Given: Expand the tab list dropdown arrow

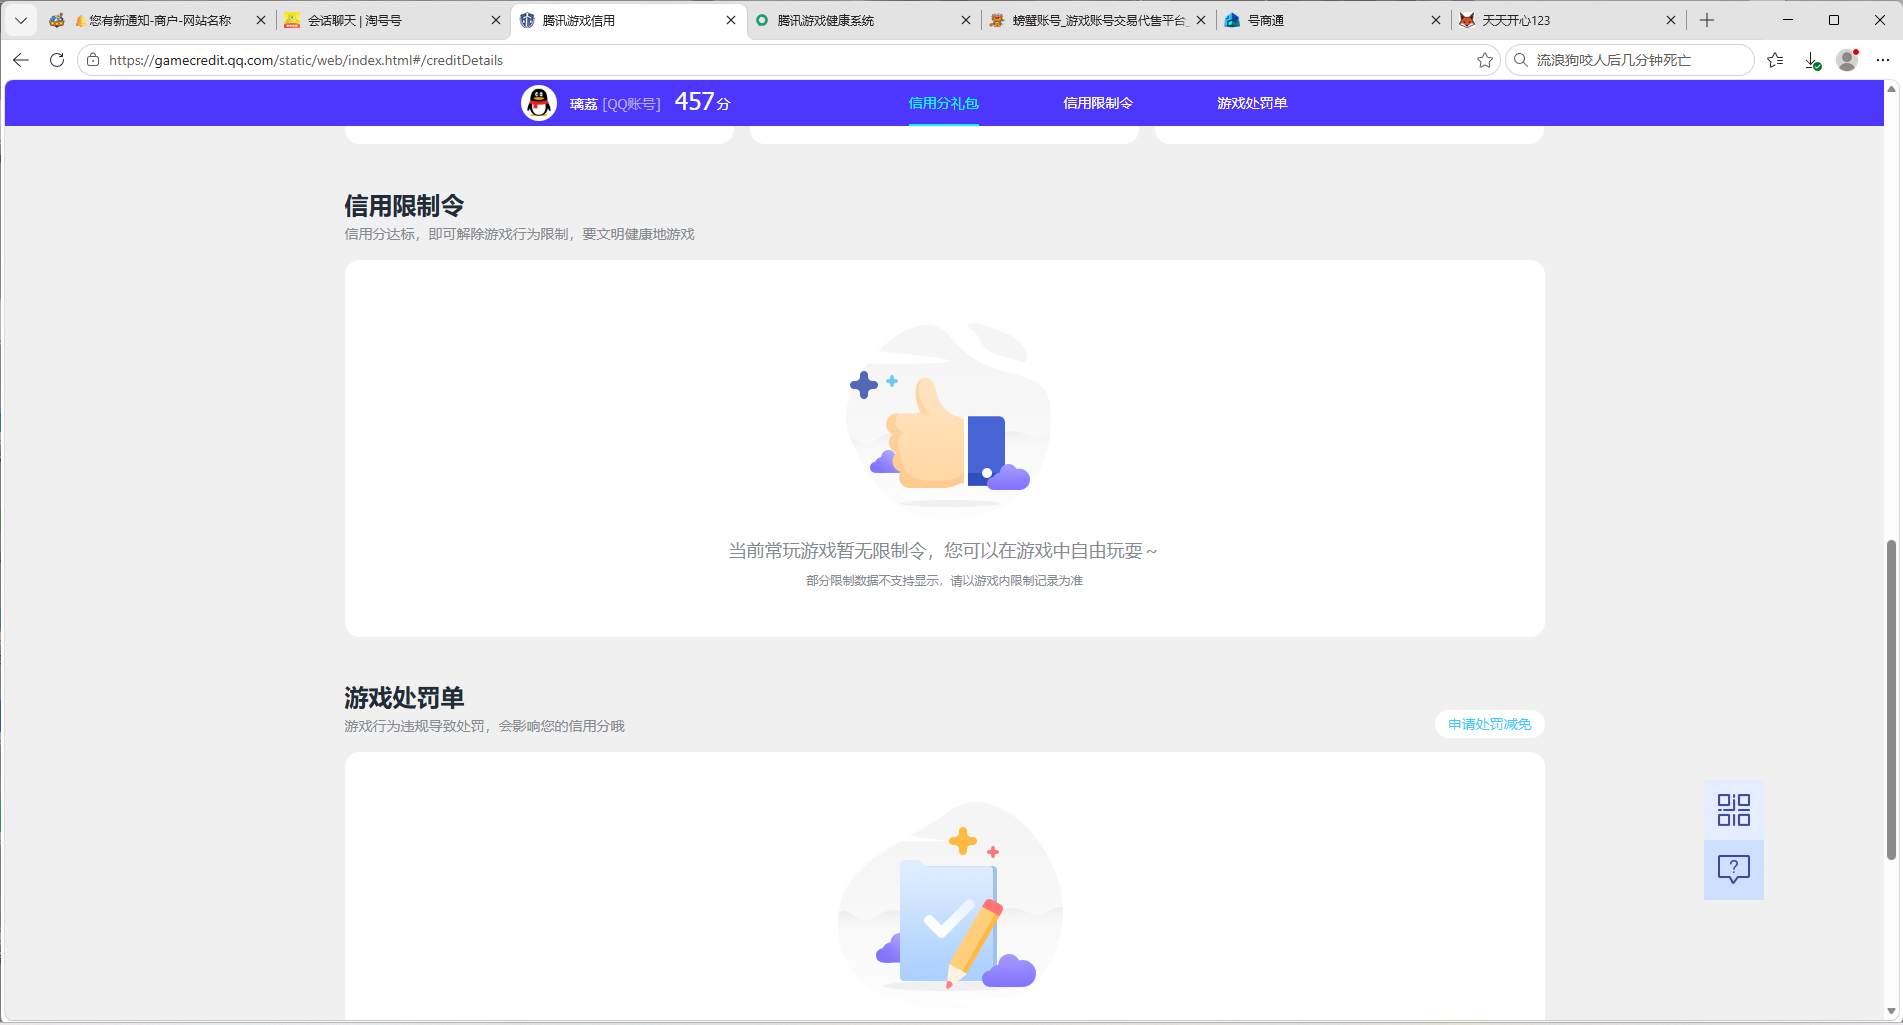Looking at the screenshot, I should click(20, 20).
